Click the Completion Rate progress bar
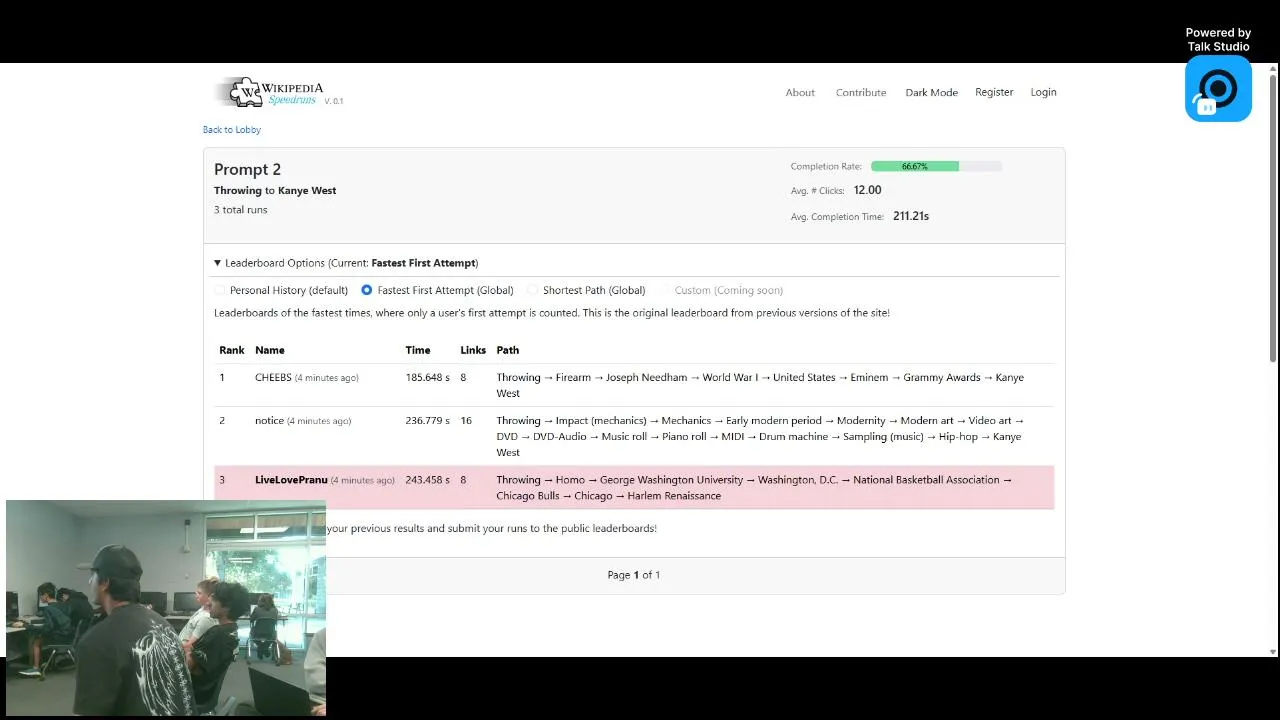 pos(936,166)
